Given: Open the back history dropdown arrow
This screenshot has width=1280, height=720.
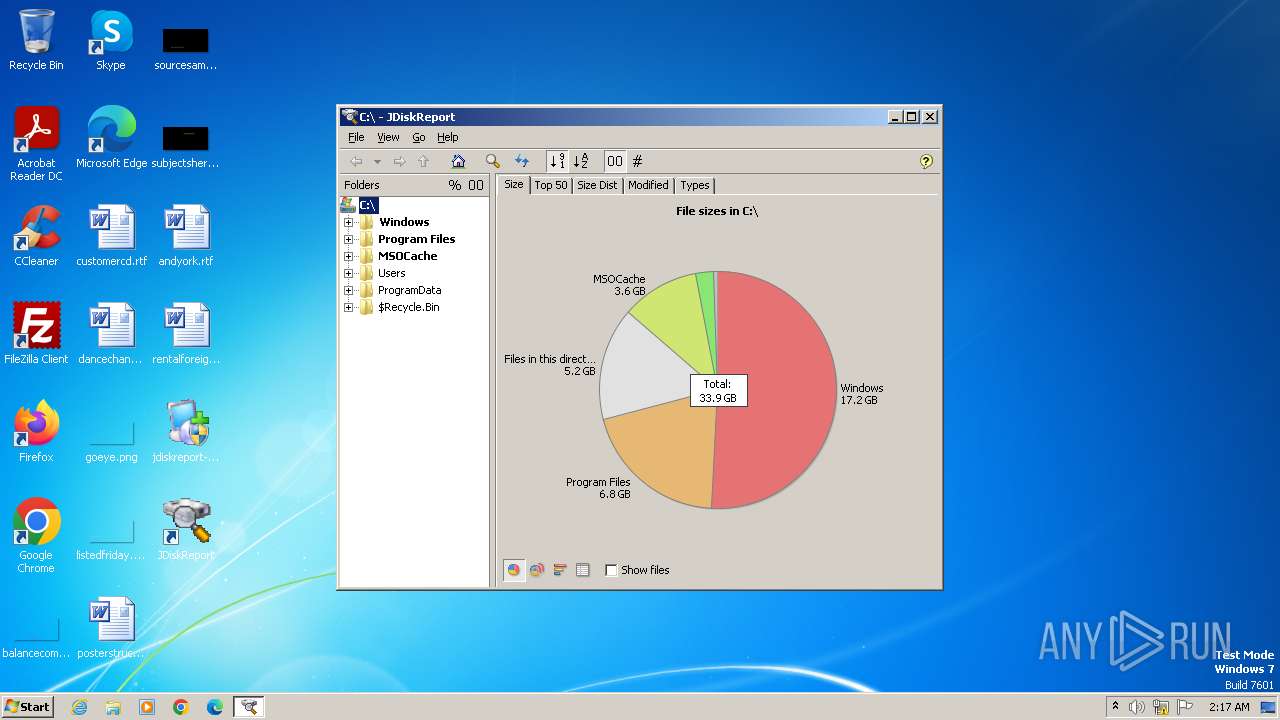Looking at the screenshot, I should (x=377, y=161).
